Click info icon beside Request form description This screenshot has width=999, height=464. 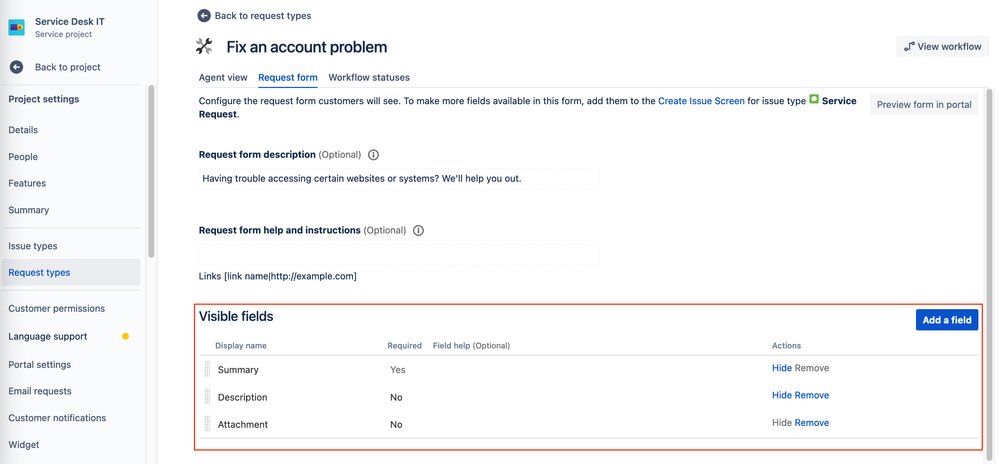(374, 155)
